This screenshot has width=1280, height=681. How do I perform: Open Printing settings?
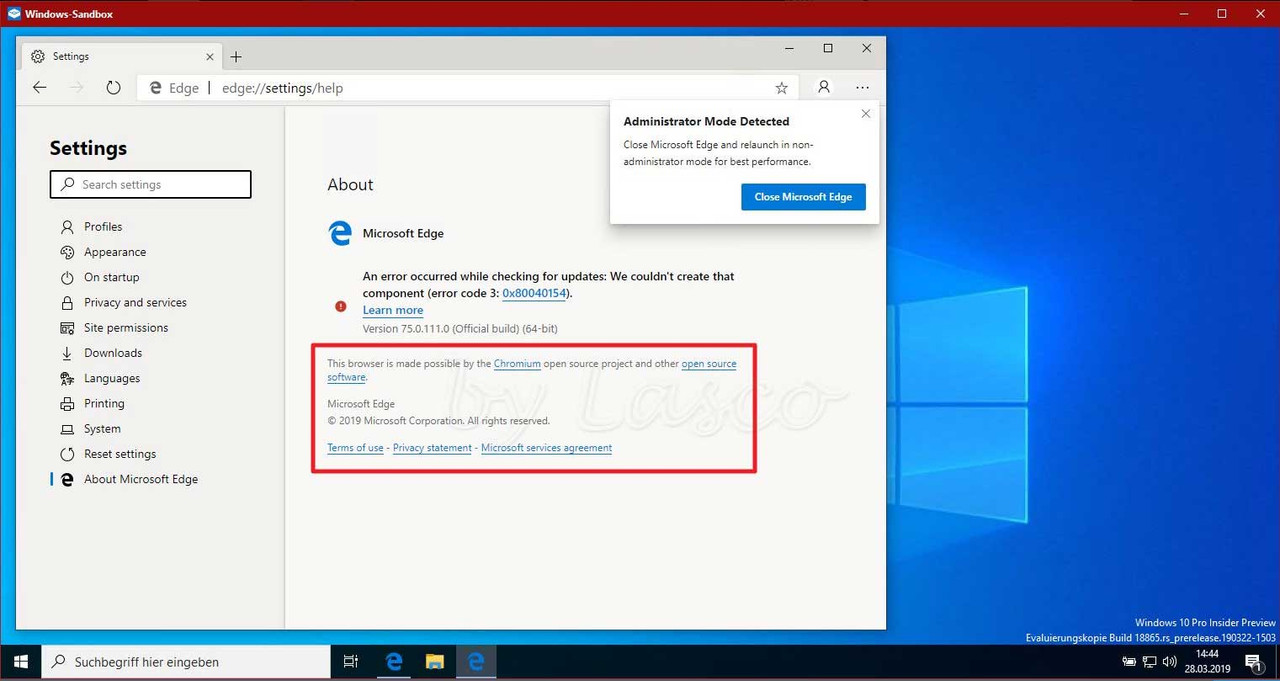104,404
